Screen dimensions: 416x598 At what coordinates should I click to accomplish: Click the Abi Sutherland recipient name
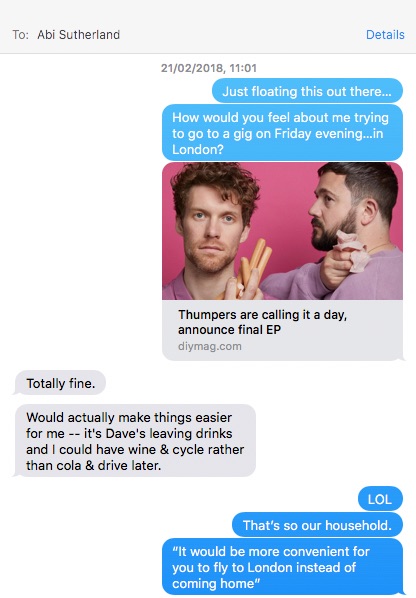[79, 35]
